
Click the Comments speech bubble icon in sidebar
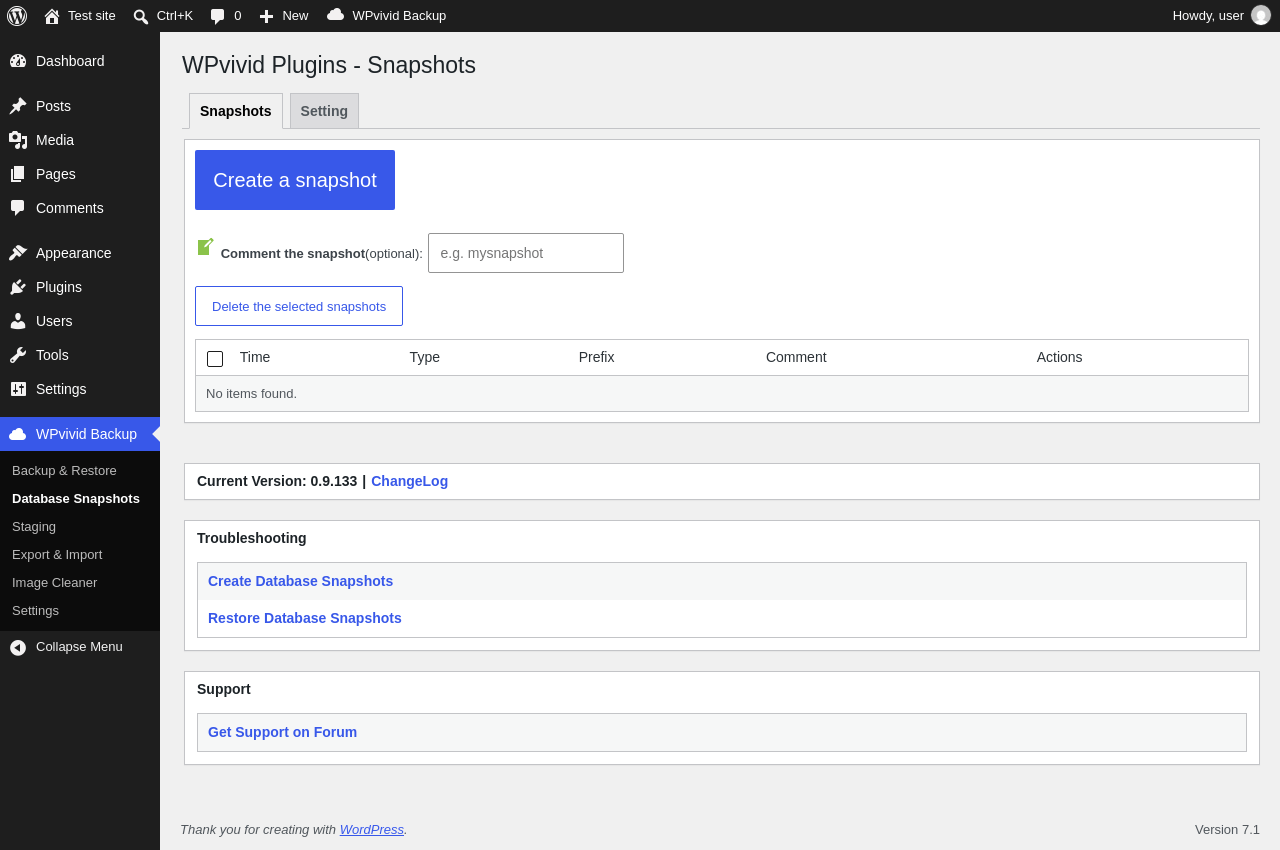point(18,208)
